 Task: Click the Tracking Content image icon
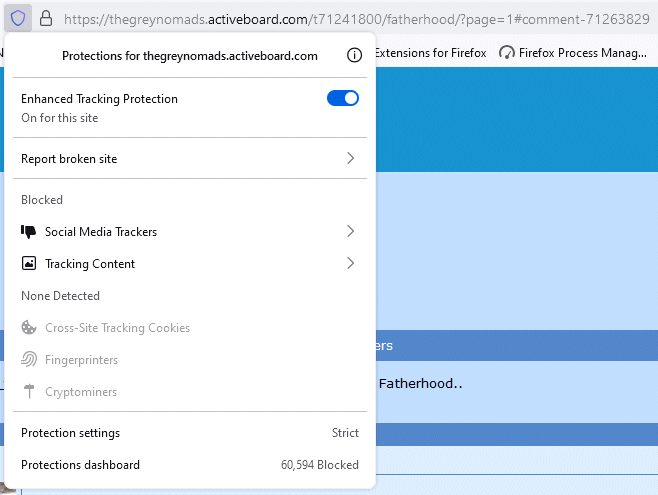click(28, 264)
